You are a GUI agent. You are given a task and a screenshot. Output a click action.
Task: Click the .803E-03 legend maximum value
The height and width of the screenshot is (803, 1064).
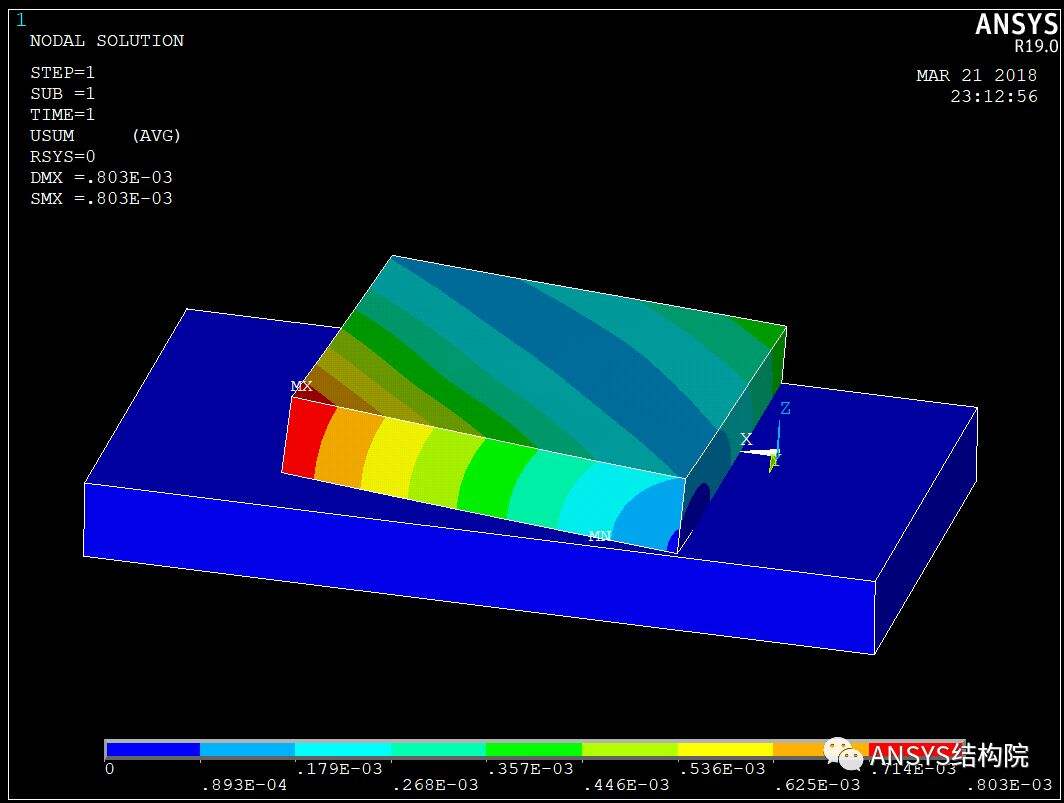(1009, 785)
